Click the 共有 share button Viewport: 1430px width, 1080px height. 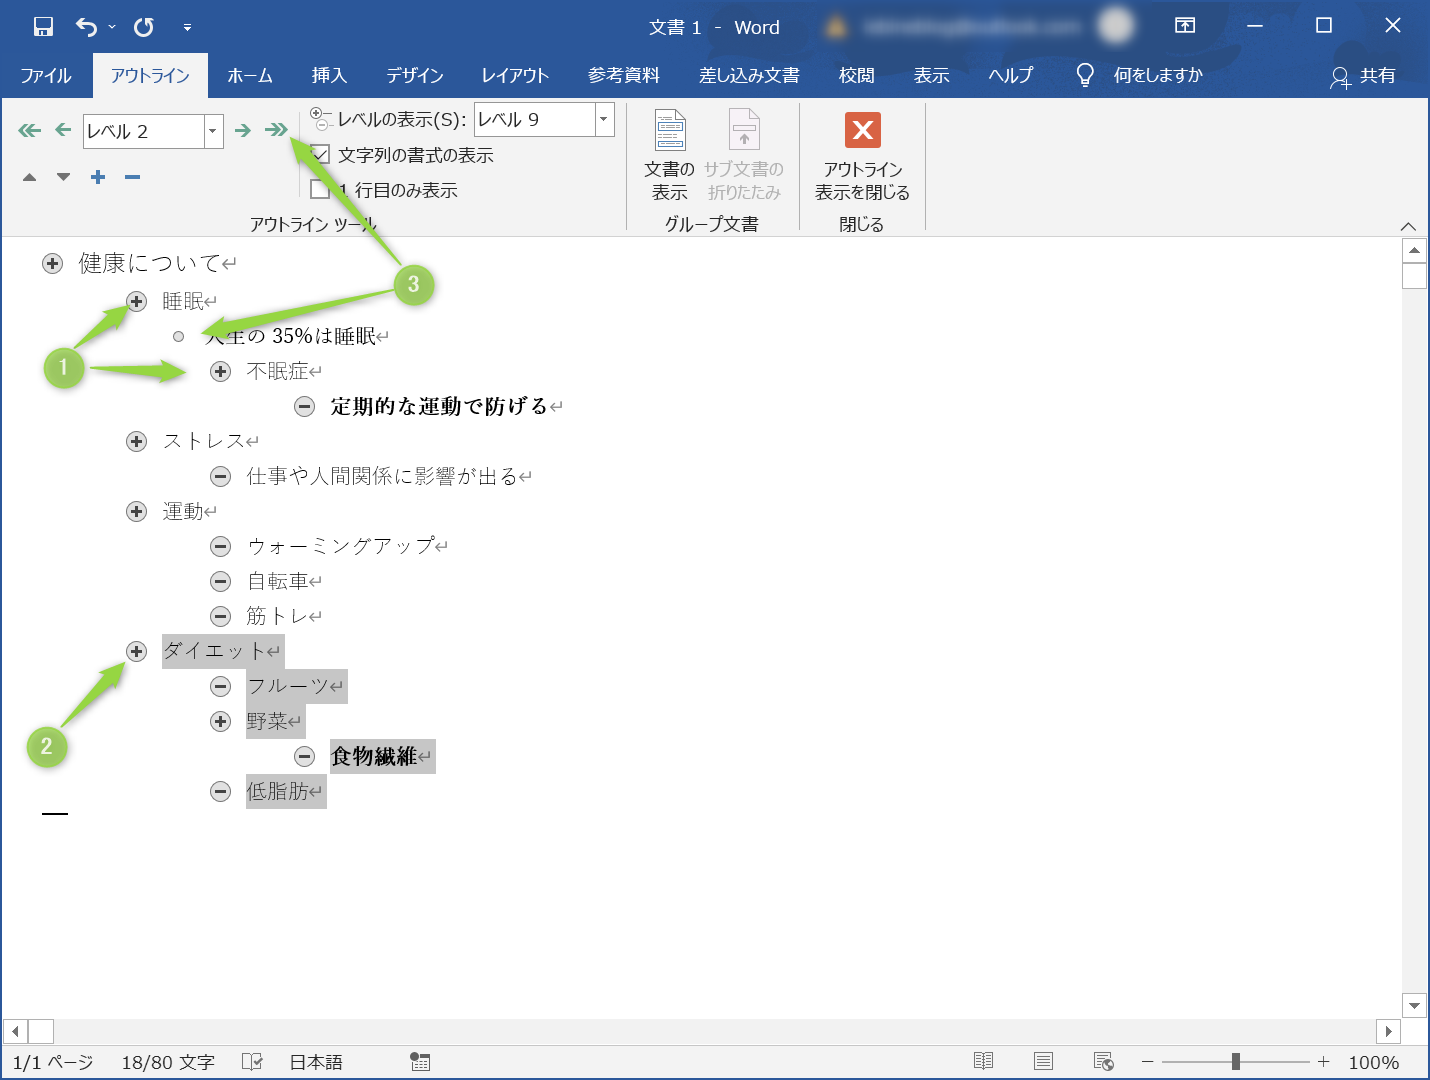pyautogui.click(x=1363, y=76)
